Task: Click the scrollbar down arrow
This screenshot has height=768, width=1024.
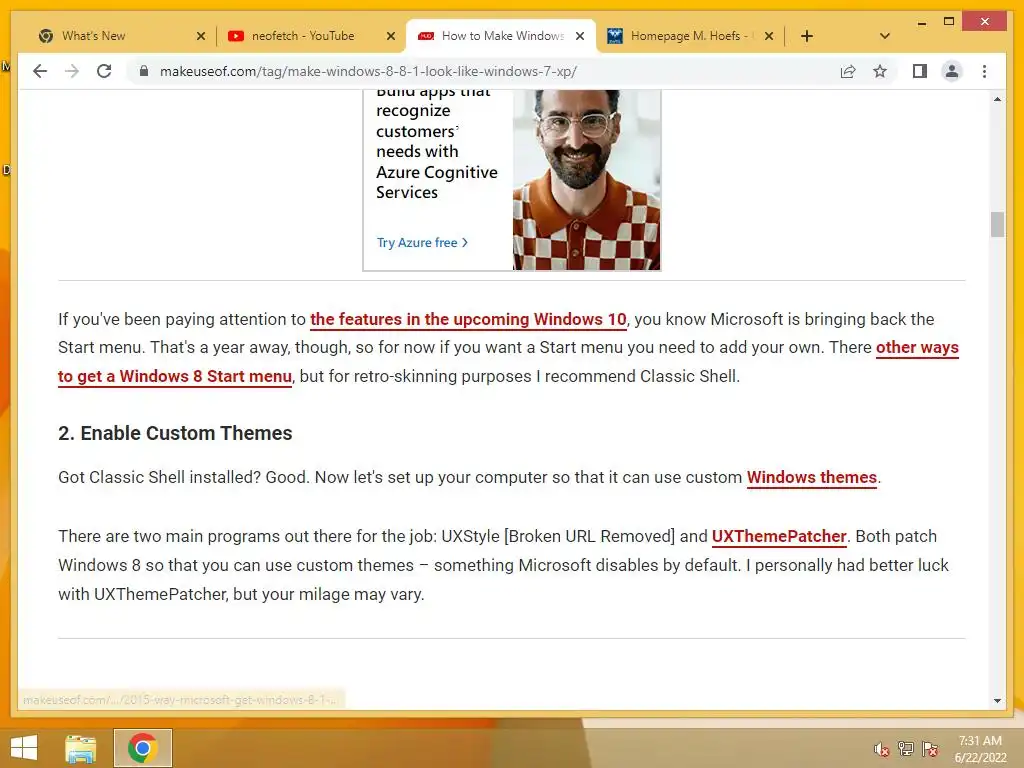Action: pyautogui.click(x=997, y=701)
